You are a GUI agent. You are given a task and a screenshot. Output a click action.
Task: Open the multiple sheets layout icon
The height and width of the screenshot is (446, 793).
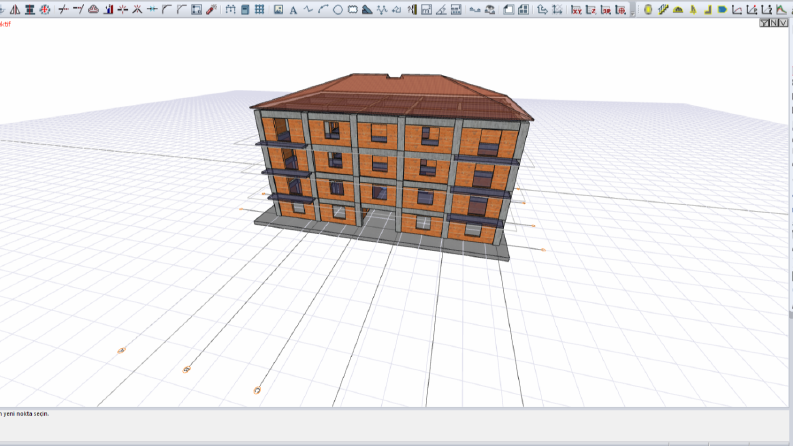[x=523, y=9]
